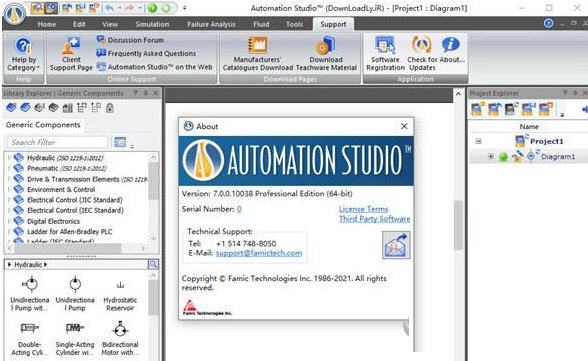Expand the Hydraulic library node

[x=9, y=158]
